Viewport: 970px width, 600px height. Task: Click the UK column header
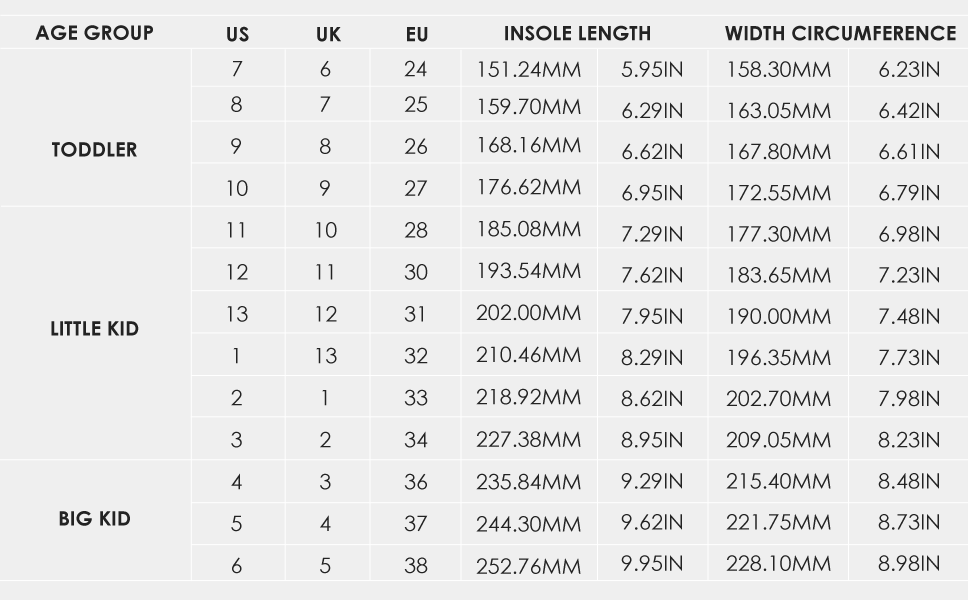click(x=328, y=35)
